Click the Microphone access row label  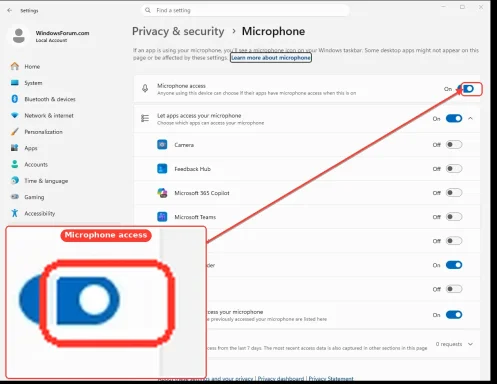(x=181, y=86)
